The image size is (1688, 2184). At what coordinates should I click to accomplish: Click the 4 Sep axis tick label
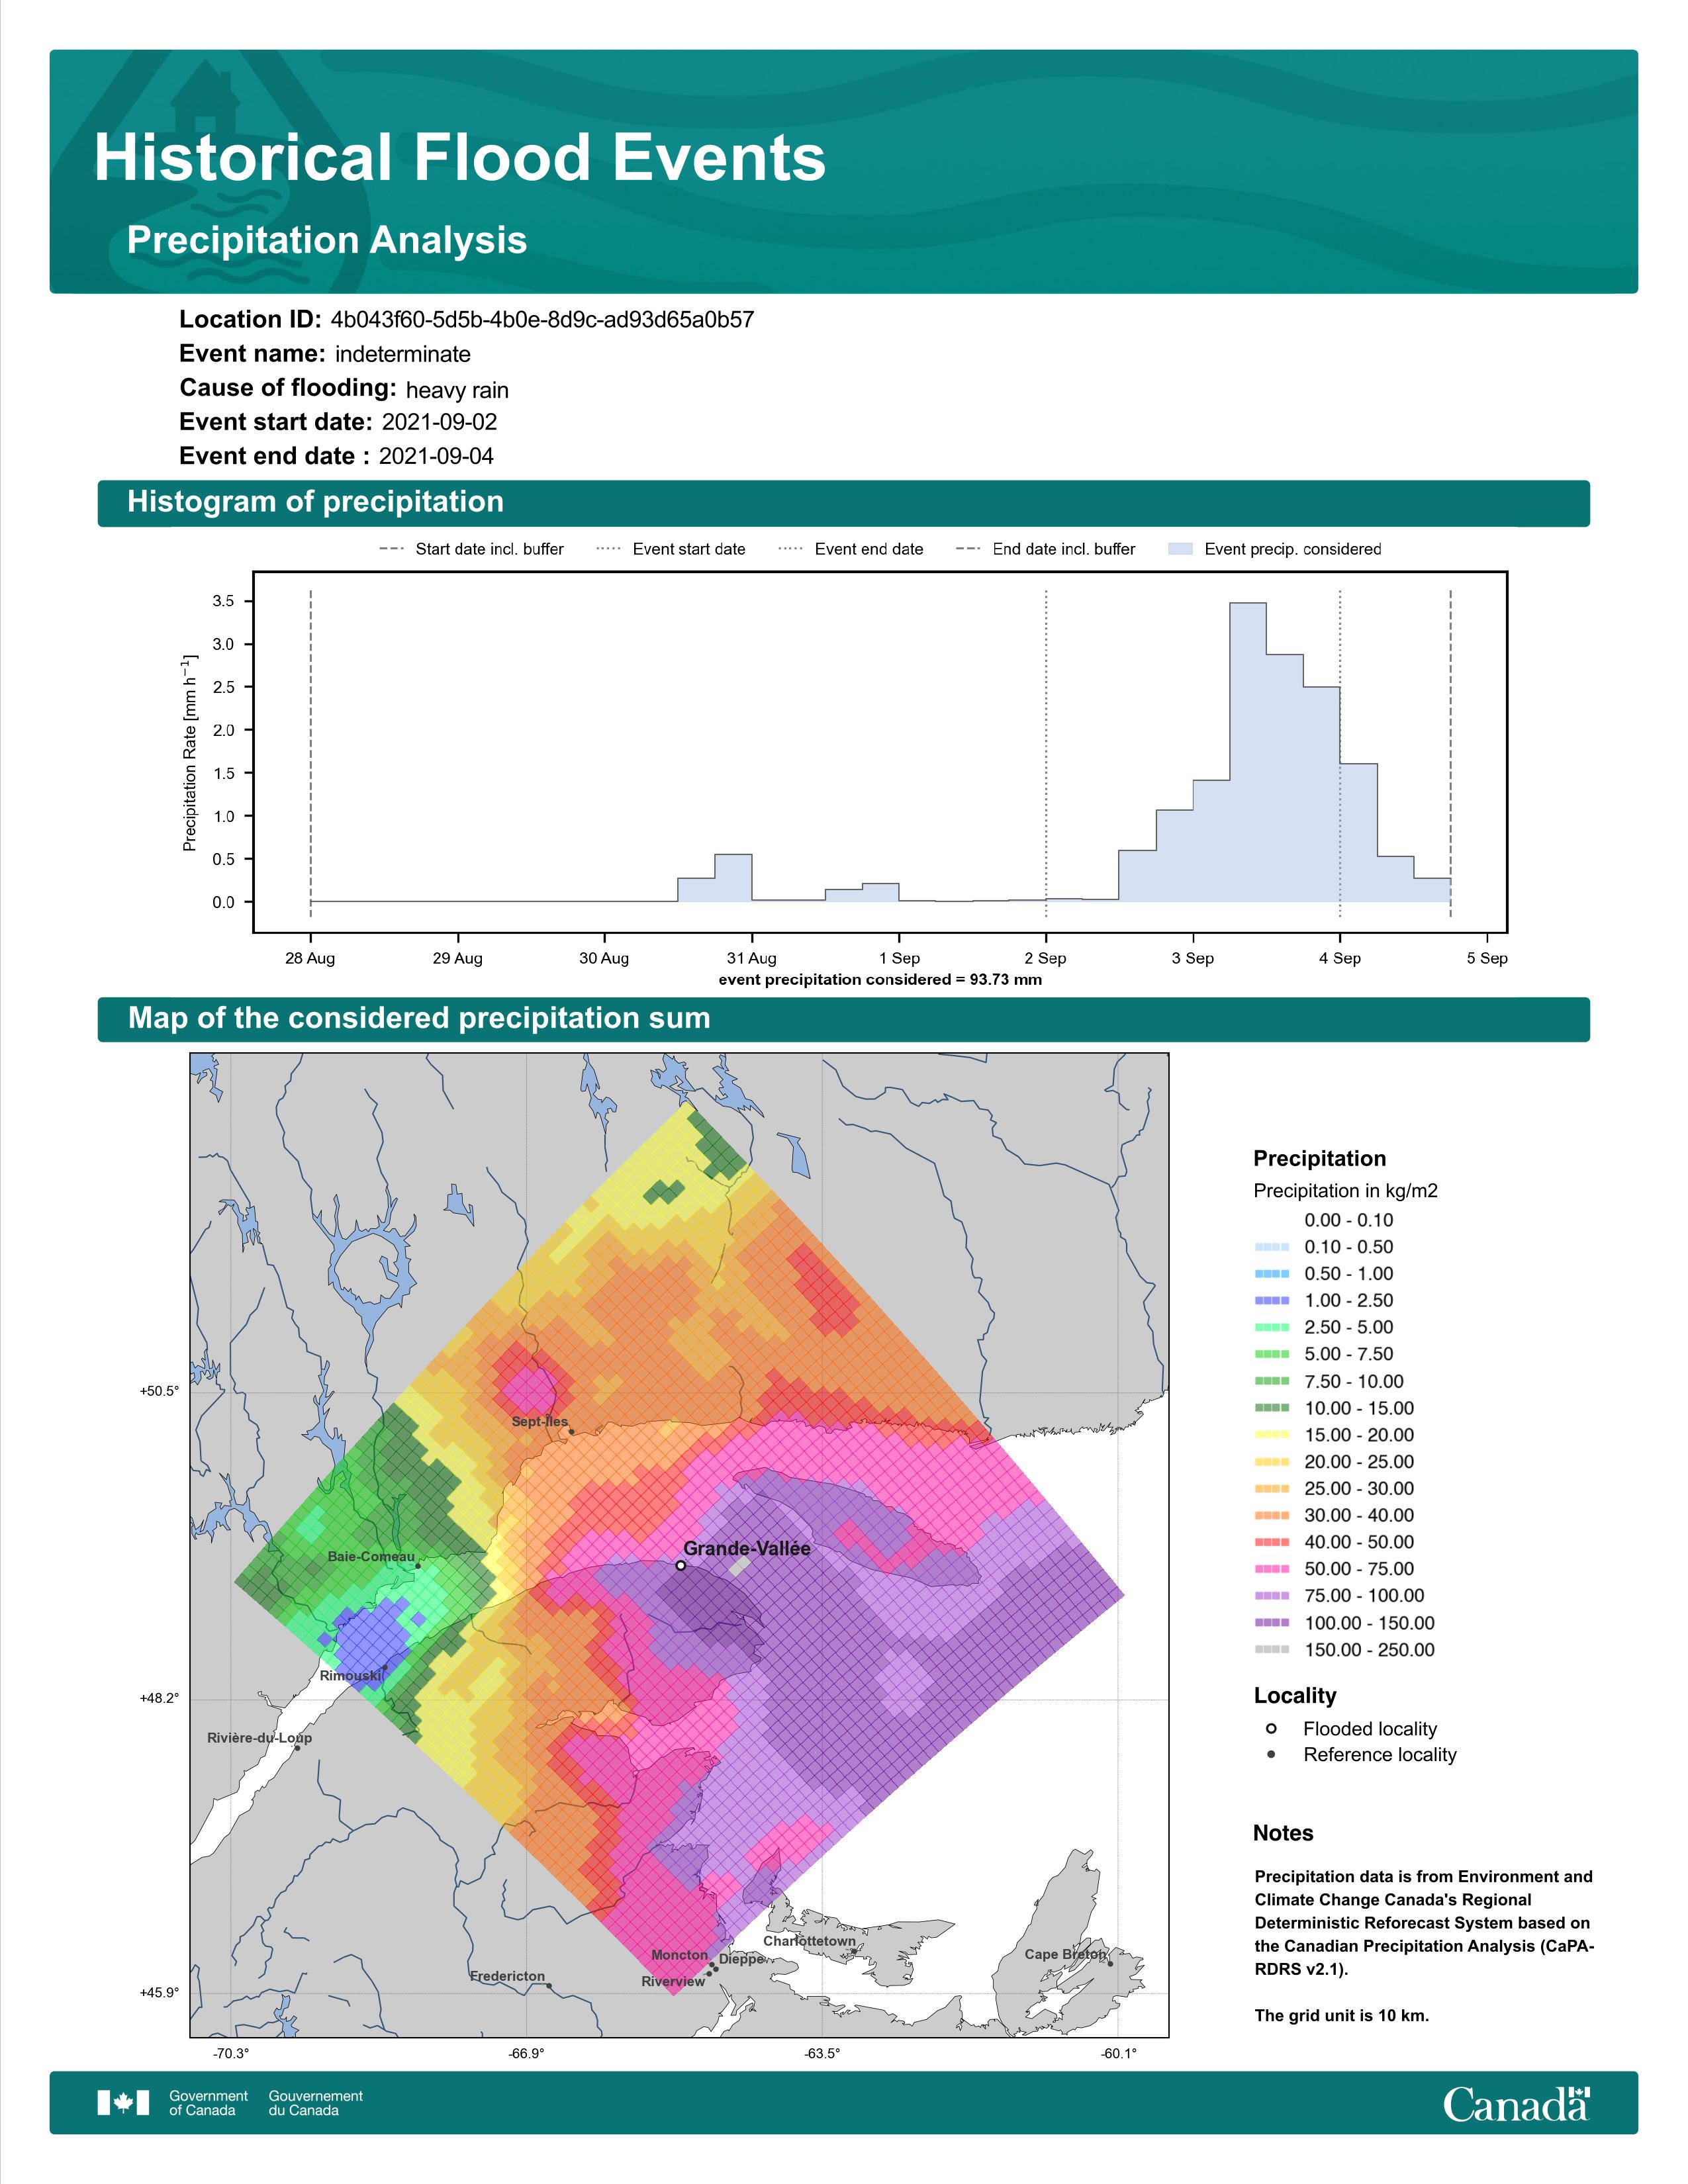coord(1339,958)
